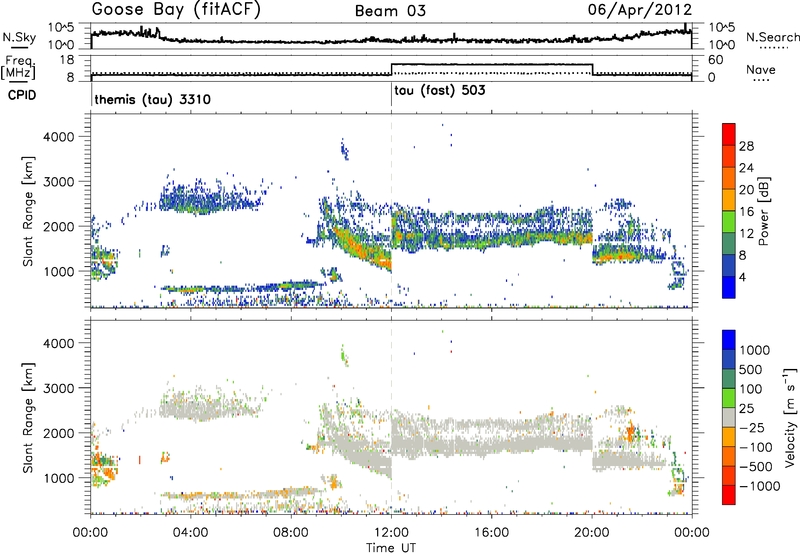800x554 pixels.
Task: Pick the orange power swatch between 20 and 24
Action: point(729,179)
